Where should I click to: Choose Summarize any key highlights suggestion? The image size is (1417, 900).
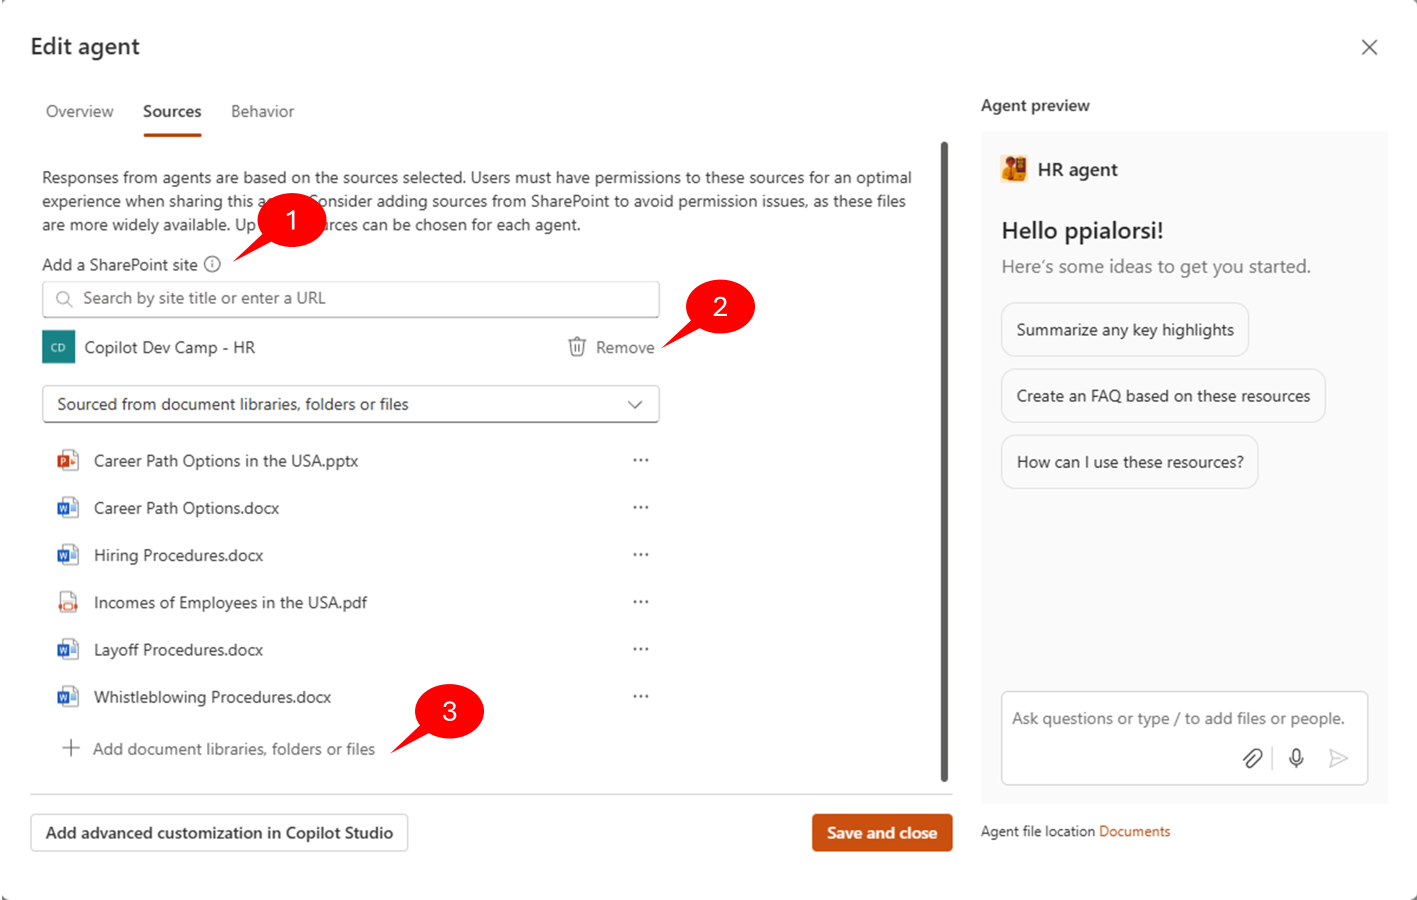pos(1125,330)
